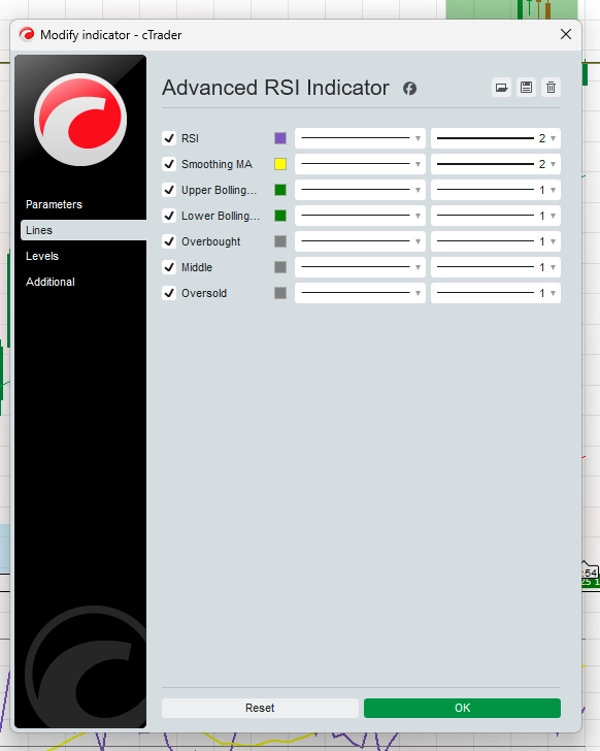This screenshot has width=600, height=751.
Task: Click the Reset button
Action: tap(260, 708)
